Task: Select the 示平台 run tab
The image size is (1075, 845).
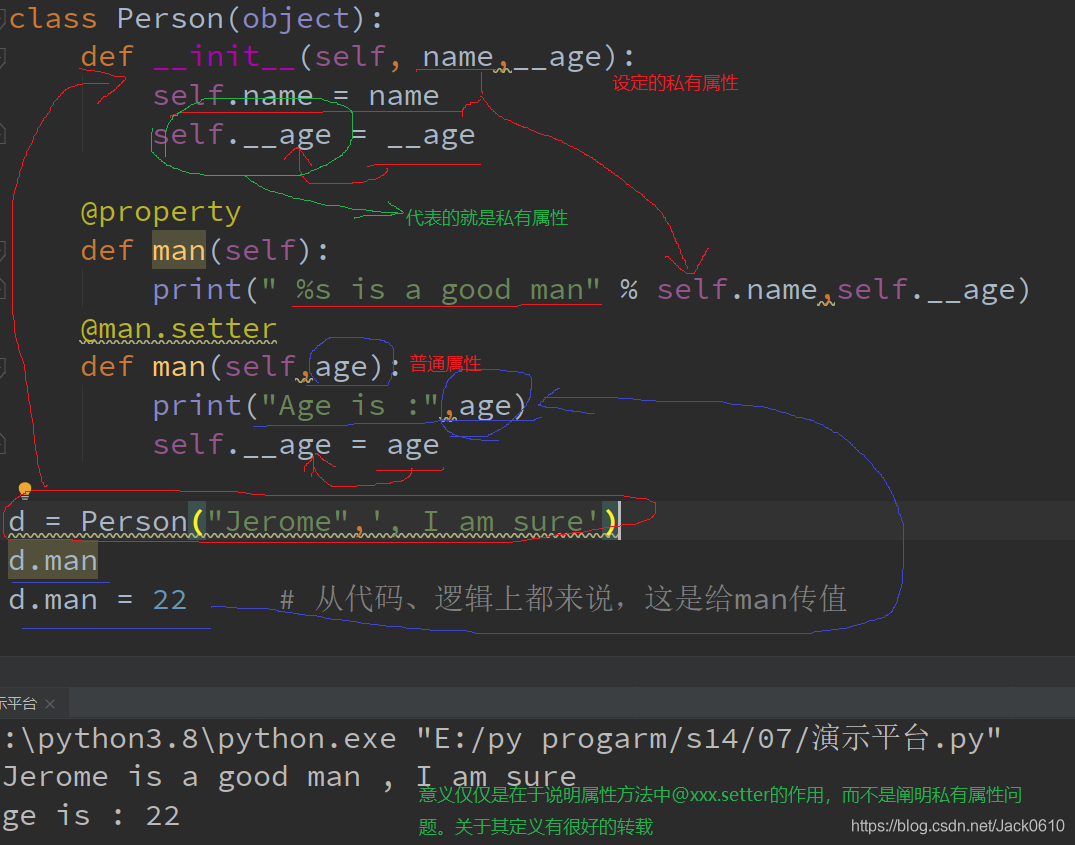Action: click(x=19, y=704)
